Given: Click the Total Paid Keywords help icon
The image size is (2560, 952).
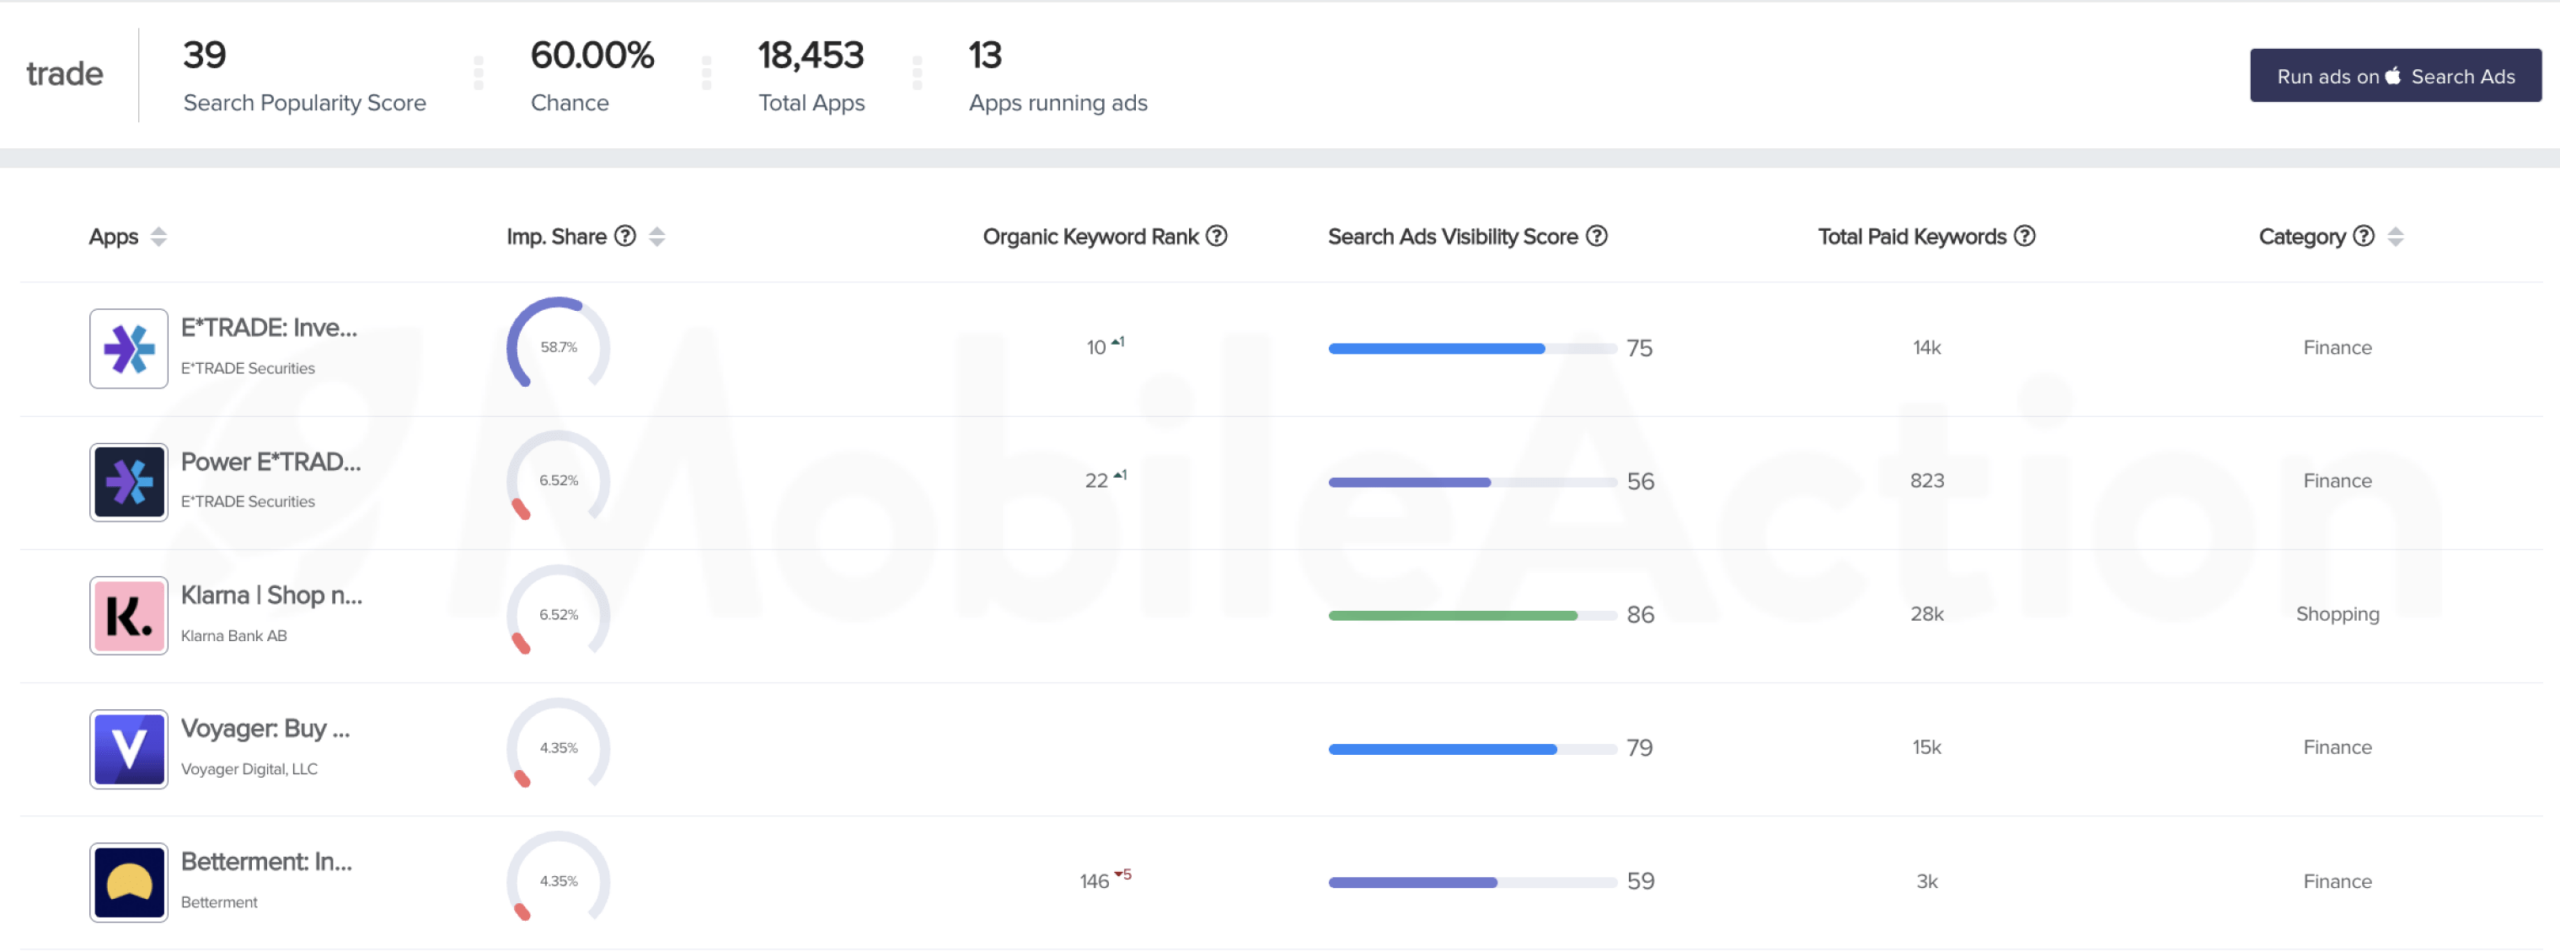Looking at the screenshot, I should pyautogui.click(x=2024, y=236).
